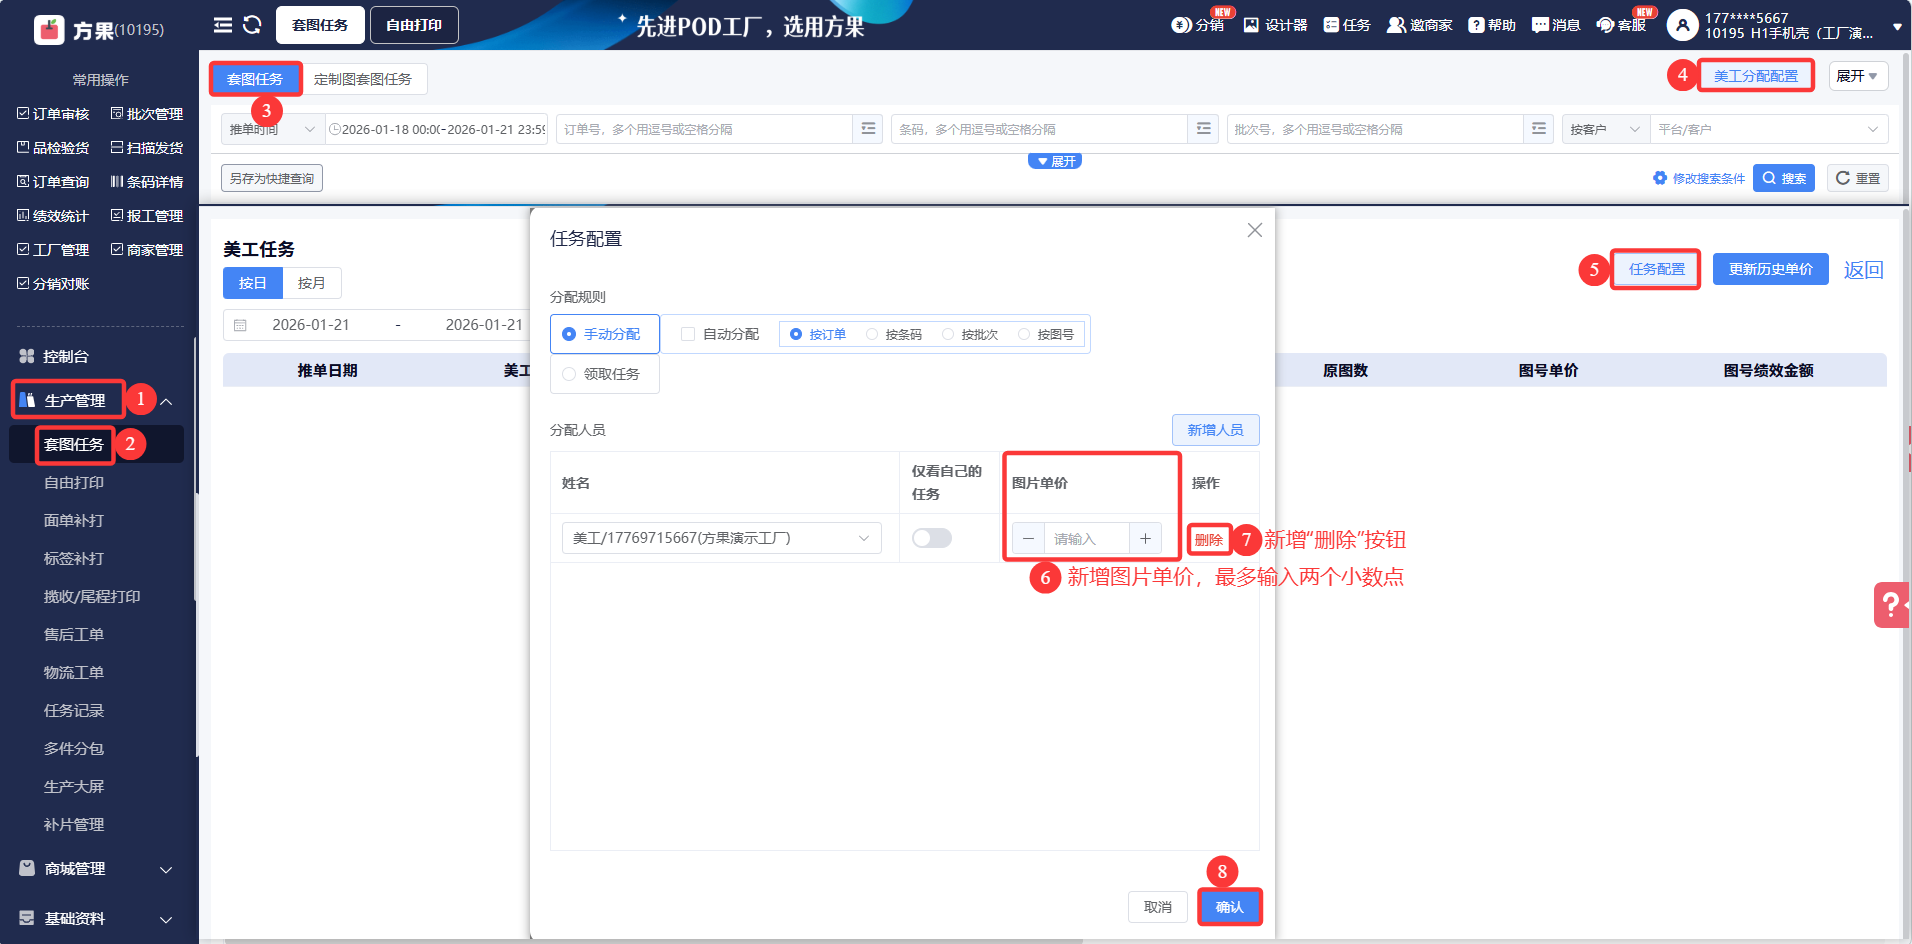Viewport: 1912px width, 944px height.
Task: Open the 条码详情 shortcut
Action: pos(147,182)
